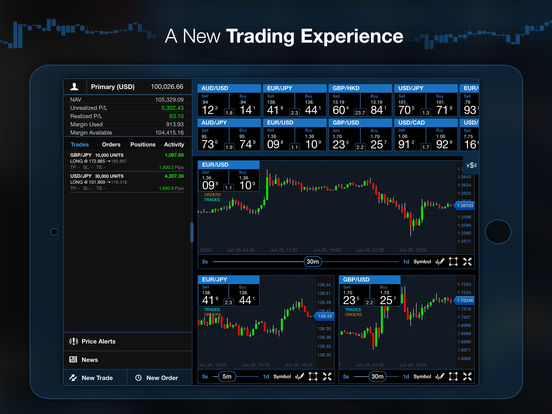Select the current price marker on EUR/USD chart
This screenshot has height=414, width=552.
tap(464, 205)
